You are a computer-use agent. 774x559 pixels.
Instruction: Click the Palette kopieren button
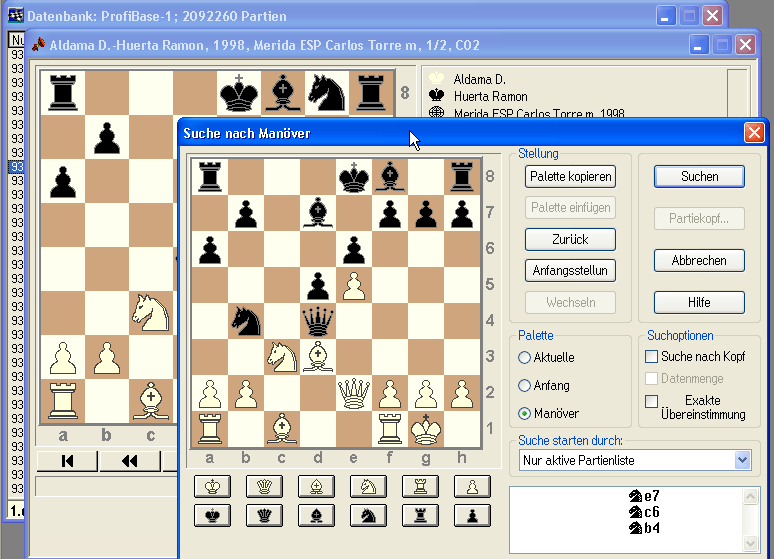click(x=570, y=176)
